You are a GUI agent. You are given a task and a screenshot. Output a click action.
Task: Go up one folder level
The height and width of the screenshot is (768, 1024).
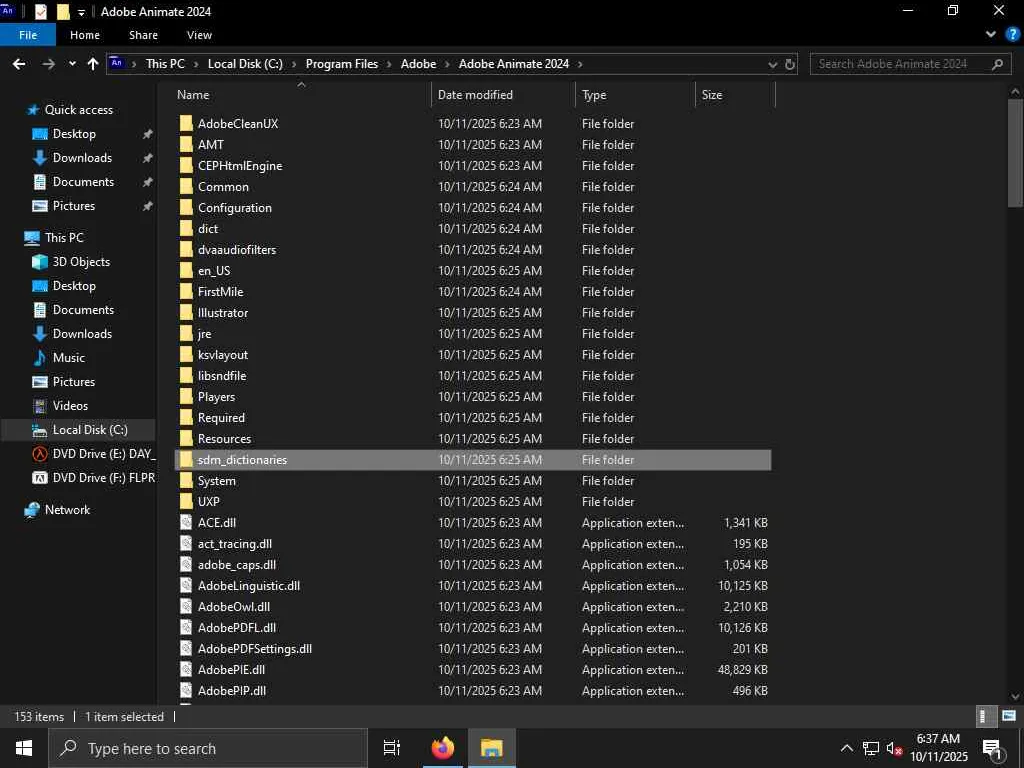pos(93,64)
